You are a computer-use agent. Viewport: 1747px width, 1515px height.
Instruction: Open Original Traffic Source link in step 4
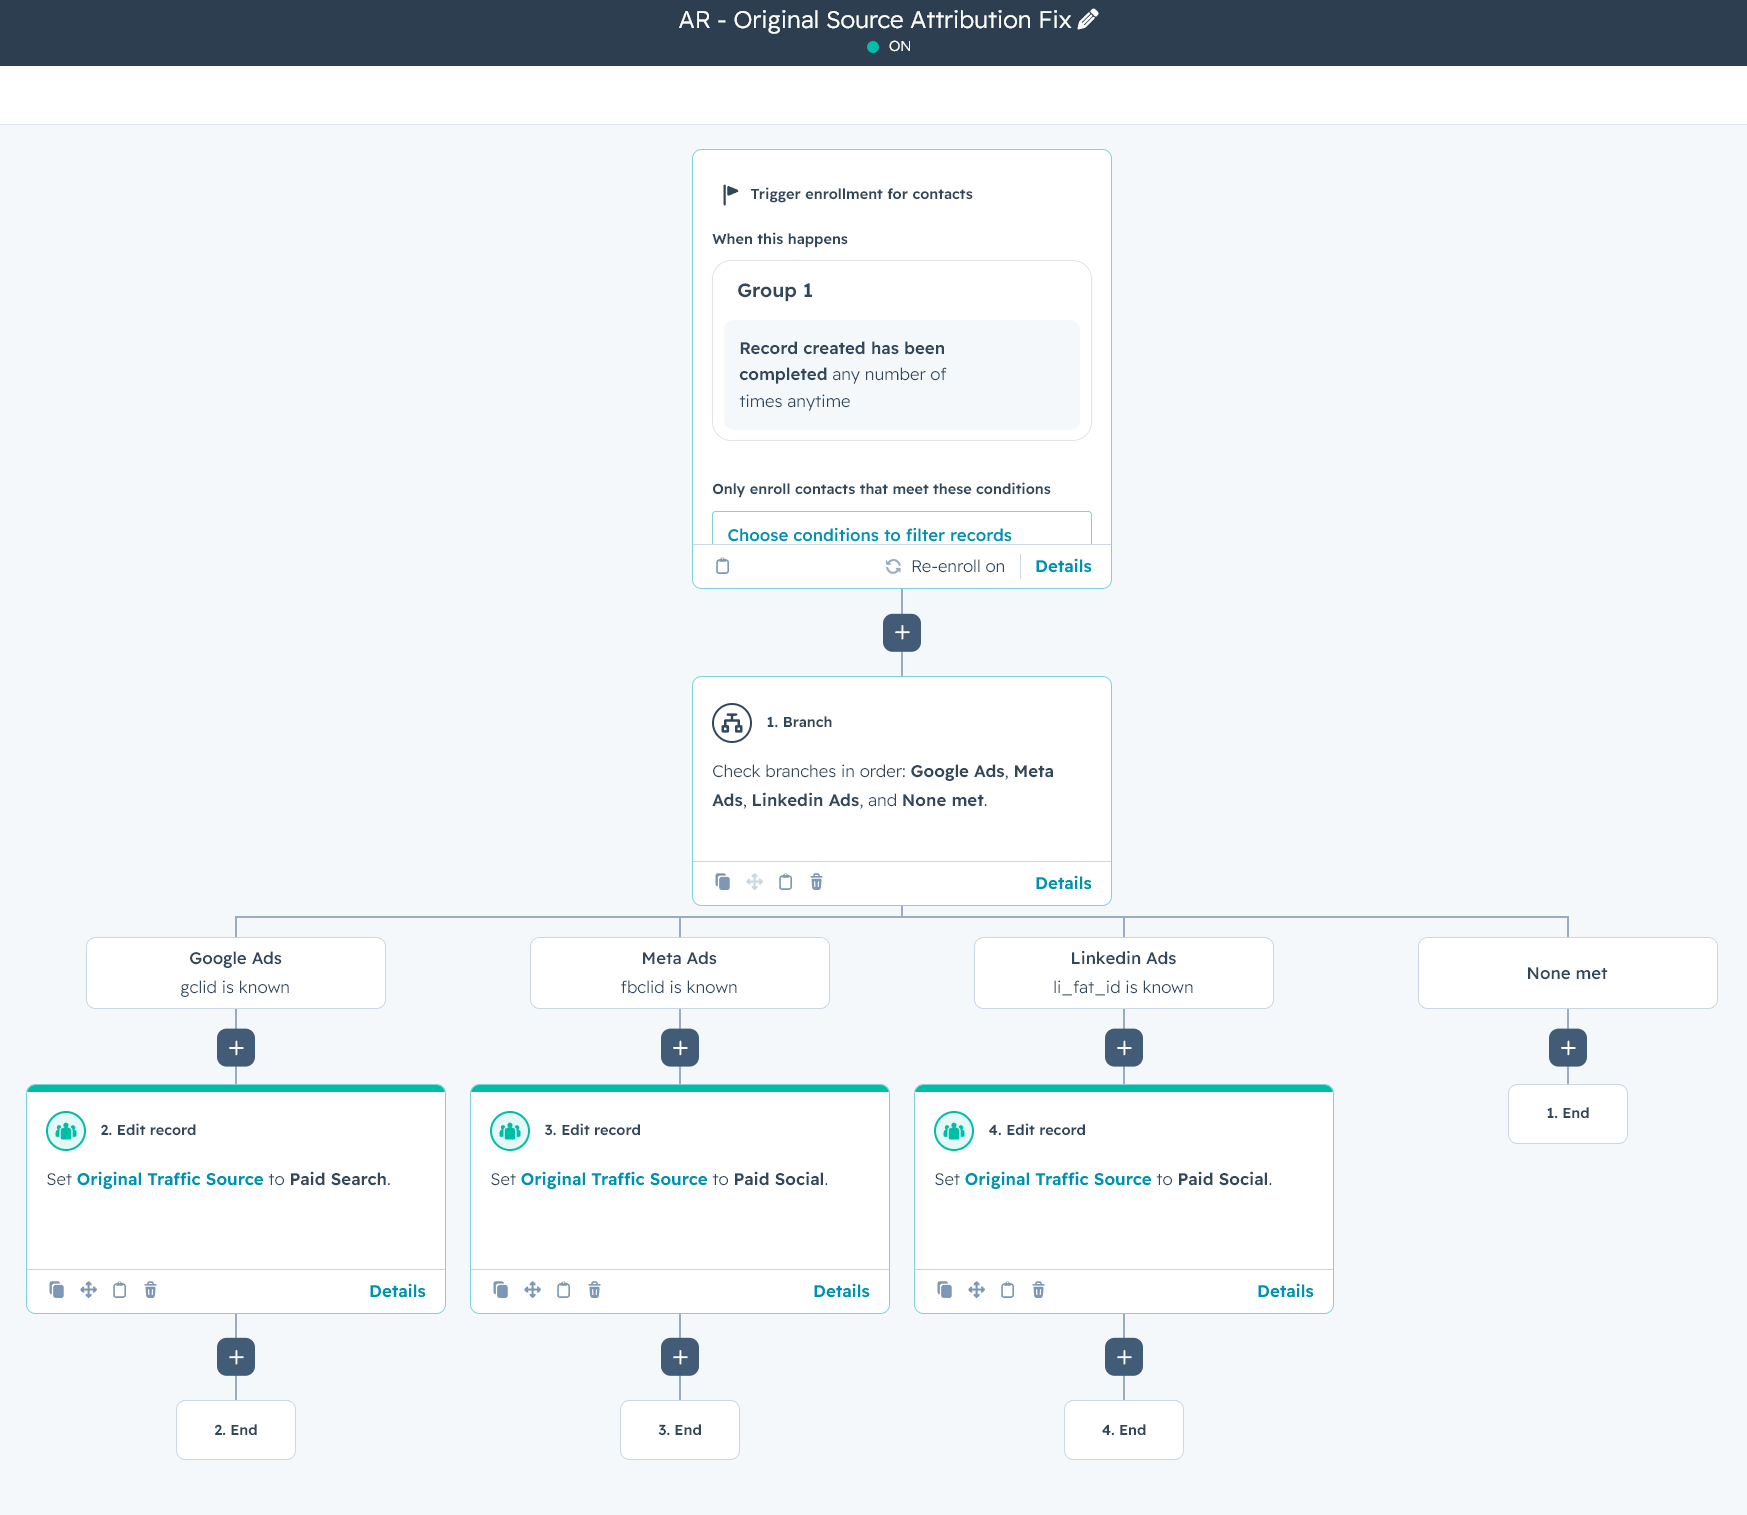1058,1179
